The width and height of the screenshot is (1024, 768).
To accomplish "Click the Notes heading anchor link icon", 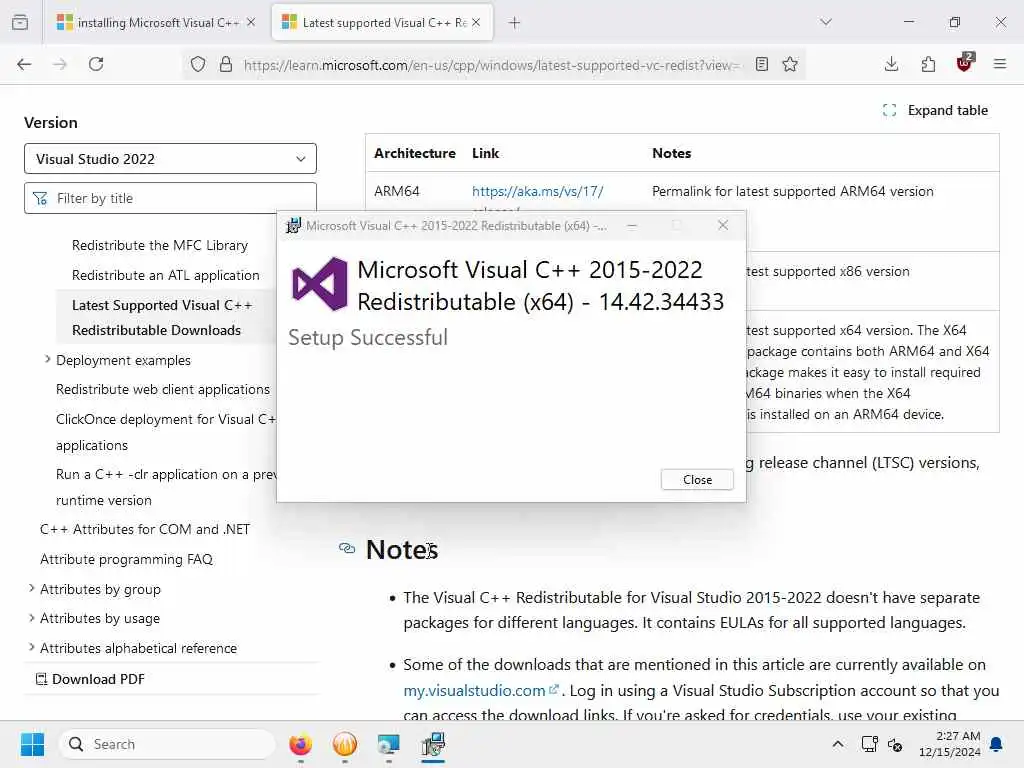I will coord(347,548).
